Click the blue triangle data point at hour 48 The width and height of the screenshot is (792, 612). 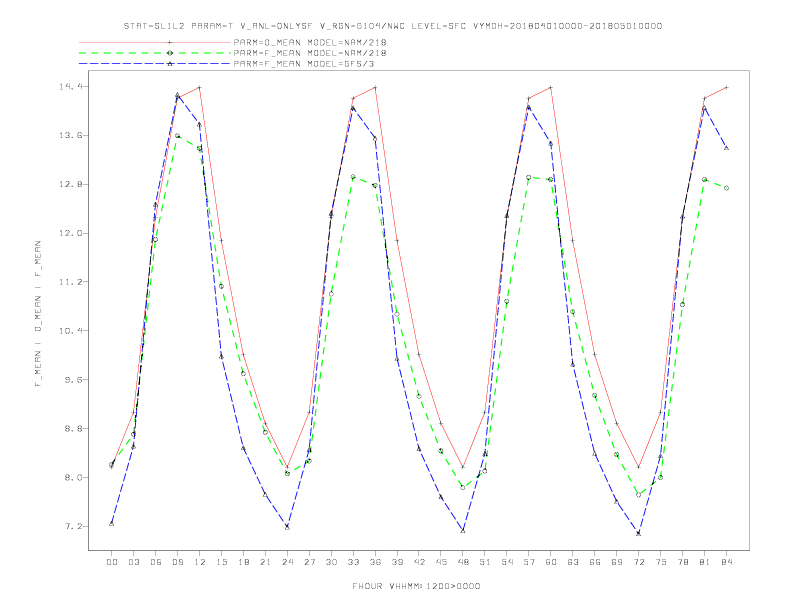[463, 531]
